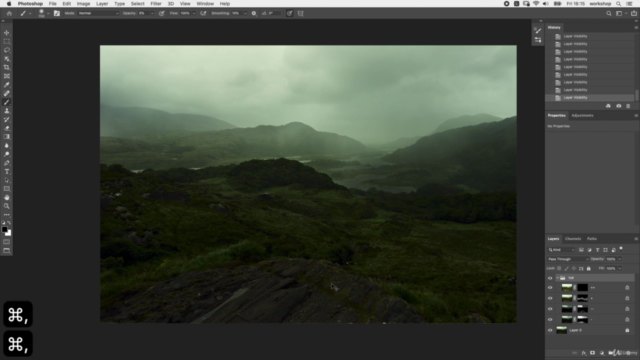Toggle visibility of layer named '--'
Viewport: 640px width, 360px height.
coord(550,309)
